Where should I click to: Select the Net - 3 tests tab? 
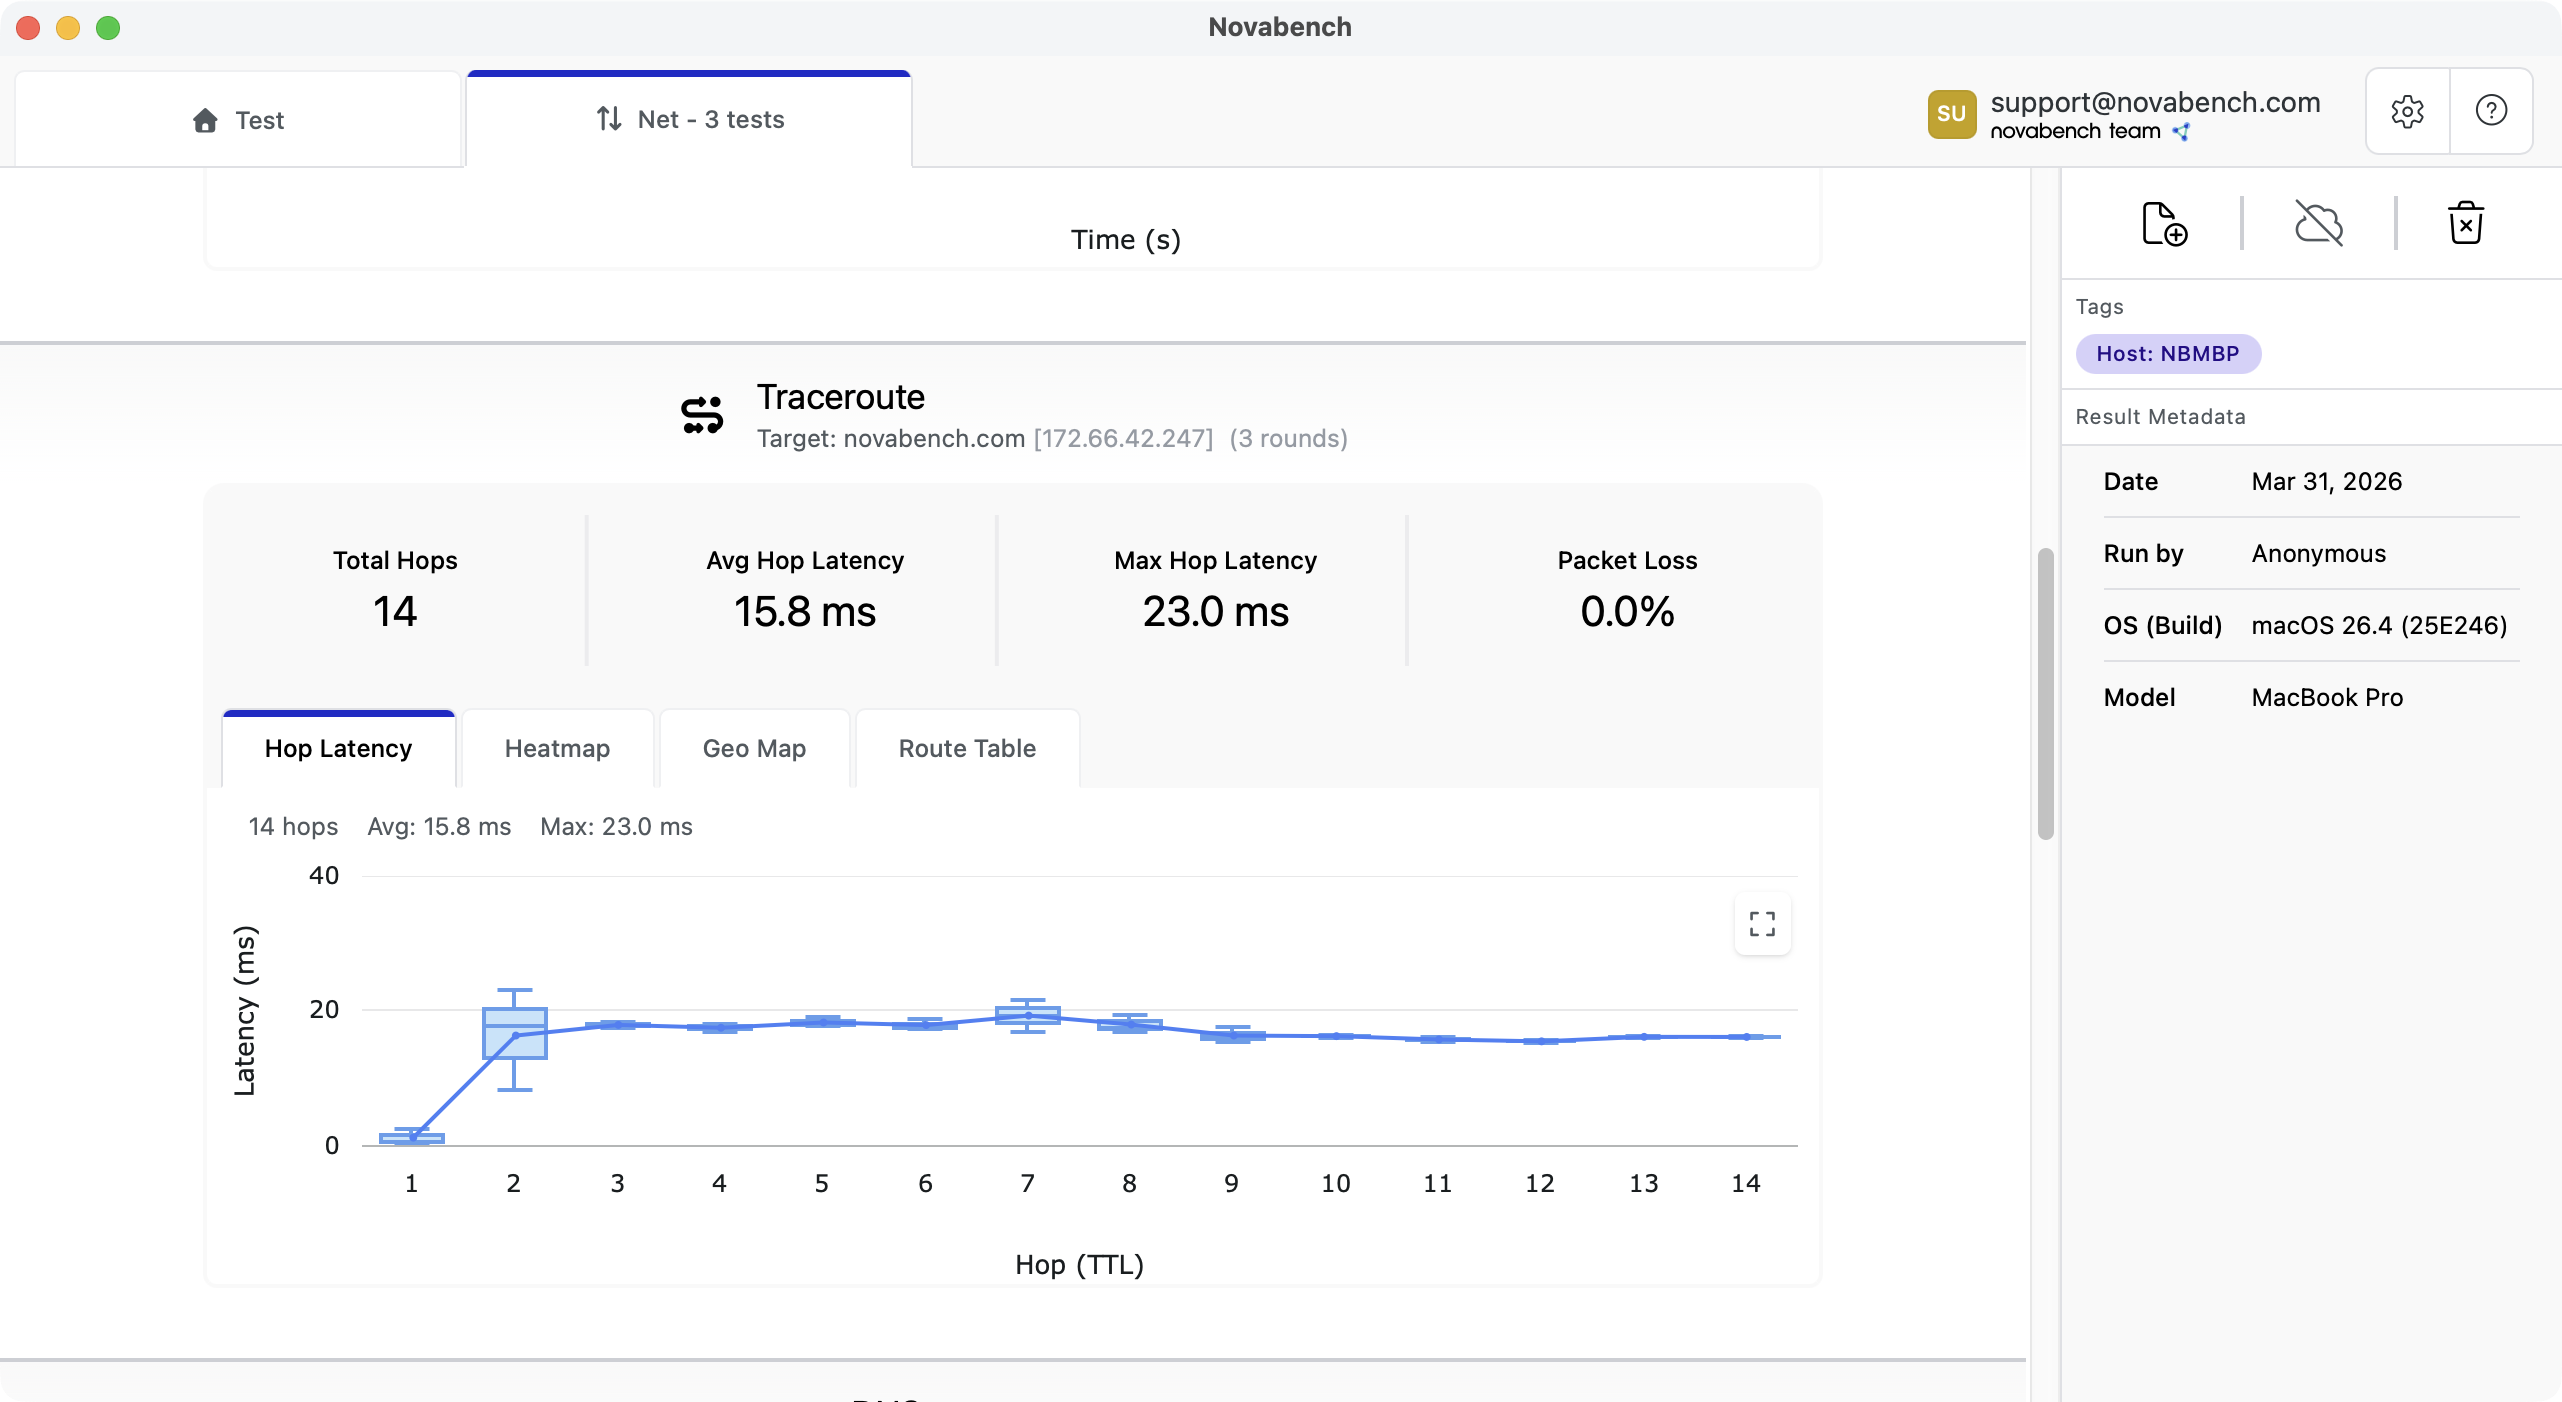click(689, 119)
